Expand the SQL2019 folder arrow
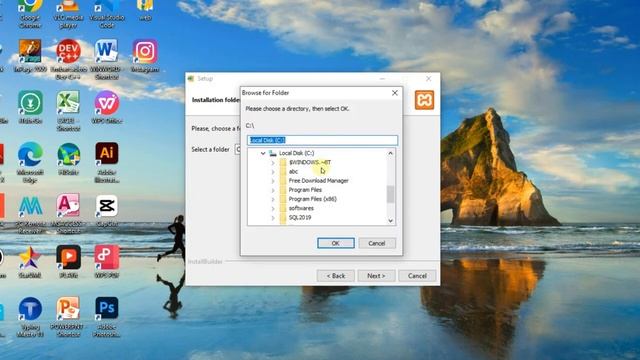 pos(273,218)
